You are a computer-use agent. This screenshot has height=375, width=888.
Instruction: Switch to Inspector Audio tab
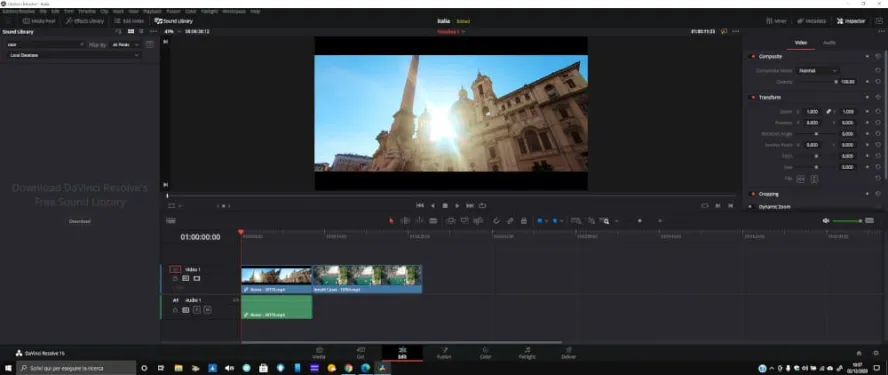(x=829, y=42)
